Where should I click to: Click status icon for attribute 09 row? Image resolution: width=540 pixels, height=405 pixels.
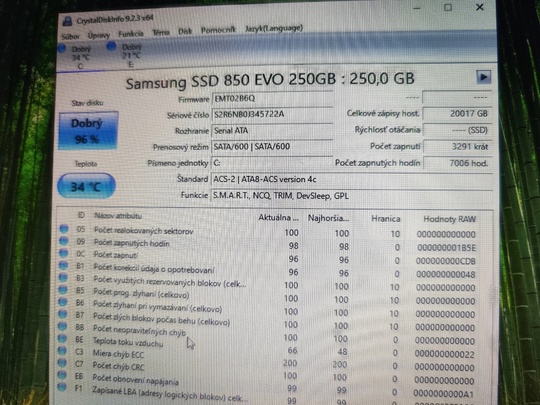[x=64, y=241]
